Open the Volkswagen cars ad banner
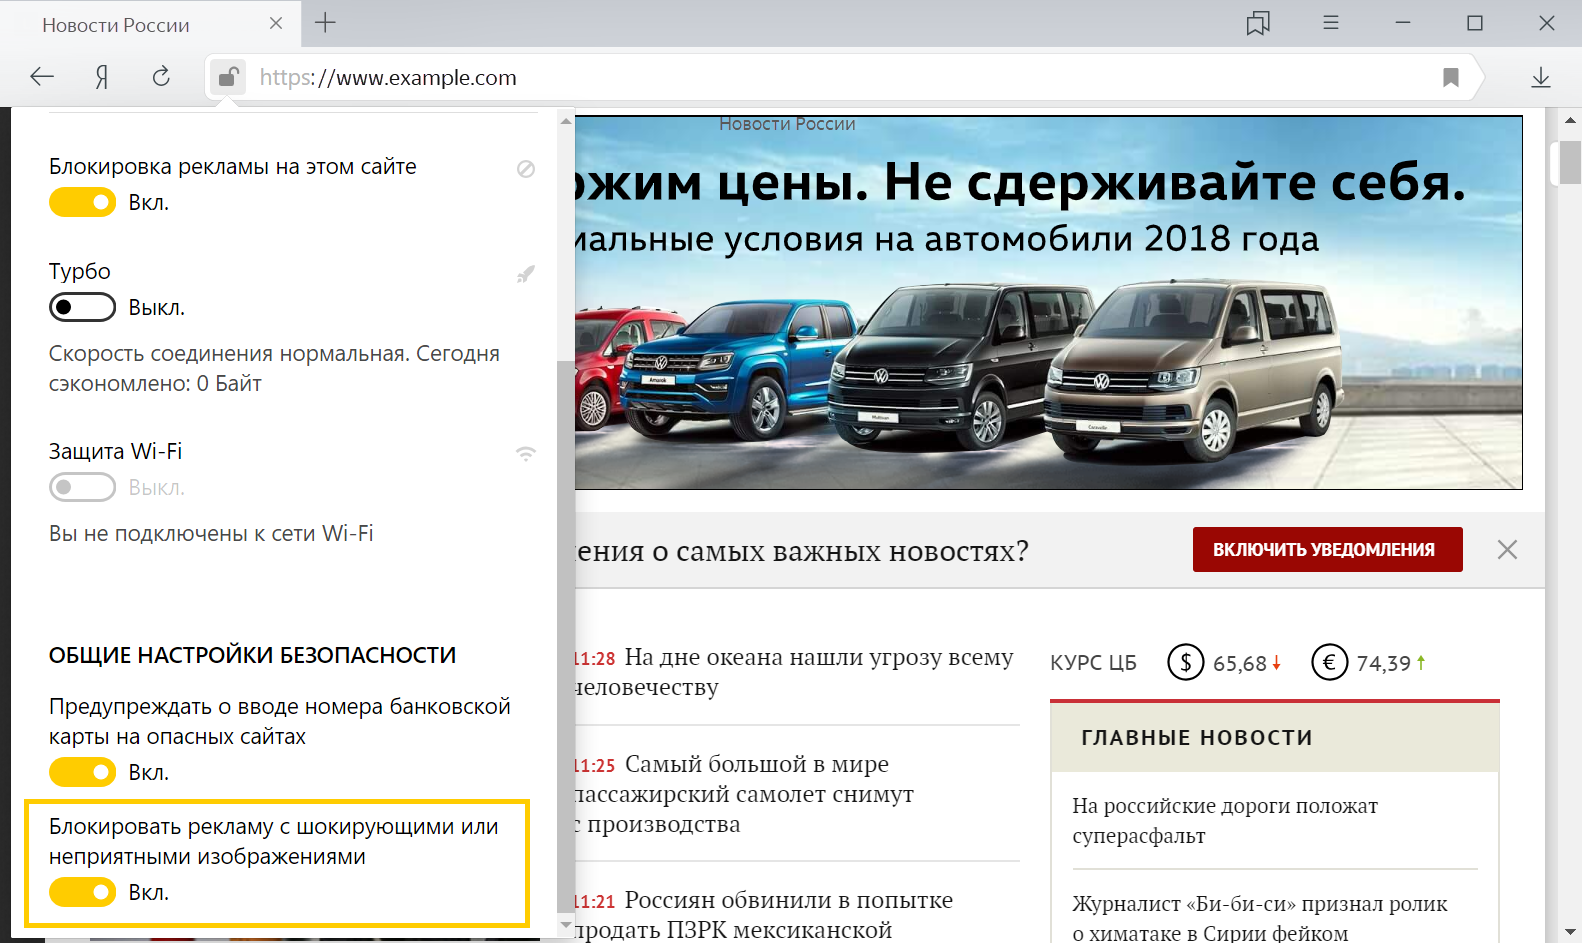 click(x=1048, y=303)
